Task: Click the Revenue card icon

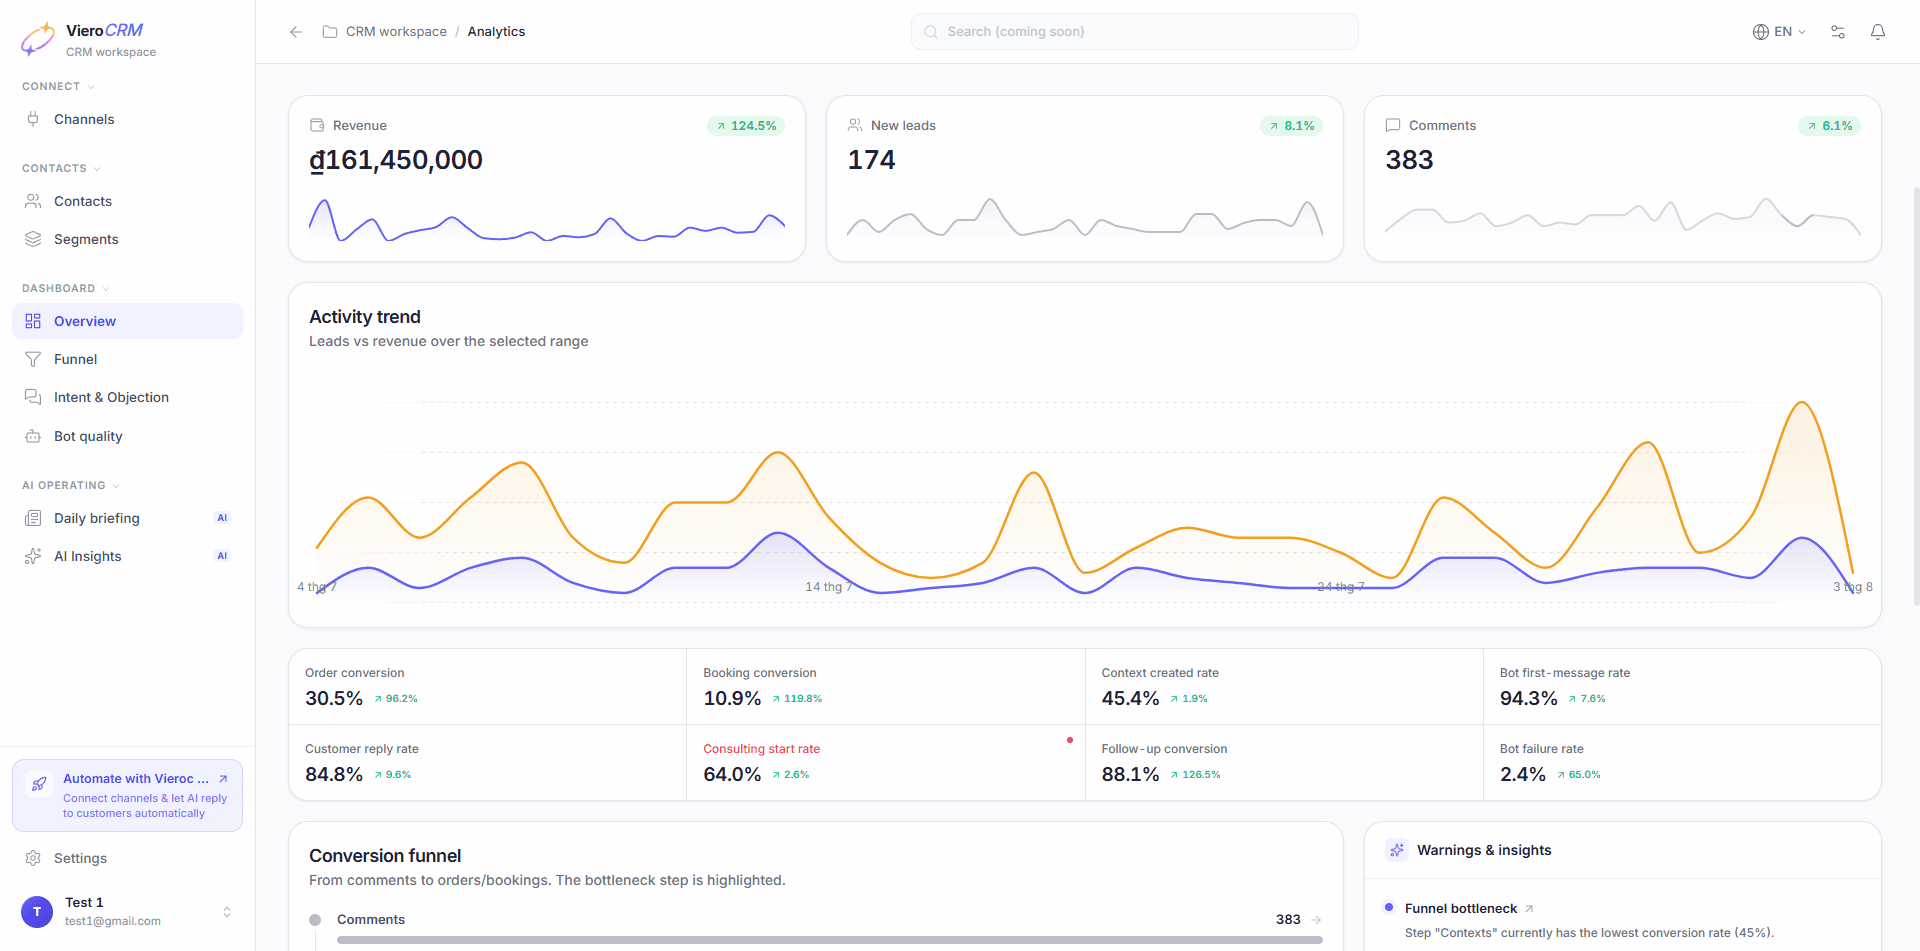Action: tap(317, 125)
